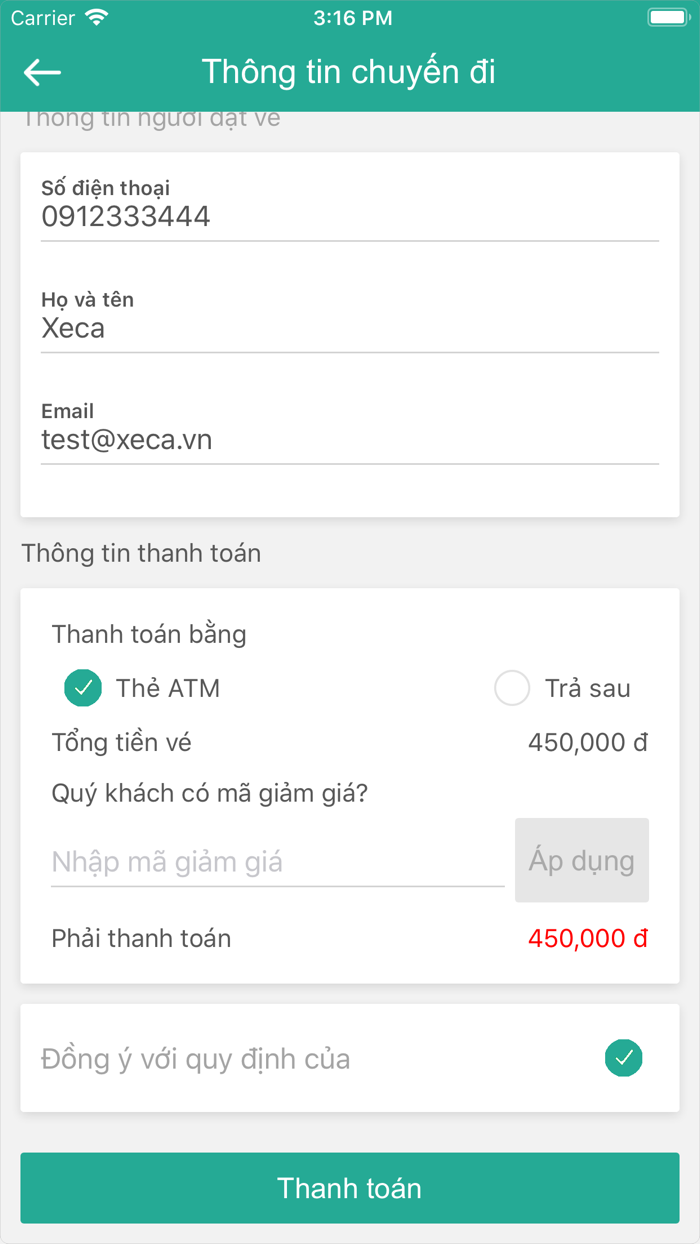Screen dimensions: 700x1244
Task: Click the red 450,000 đ amount
Action: tap(587, 938)
